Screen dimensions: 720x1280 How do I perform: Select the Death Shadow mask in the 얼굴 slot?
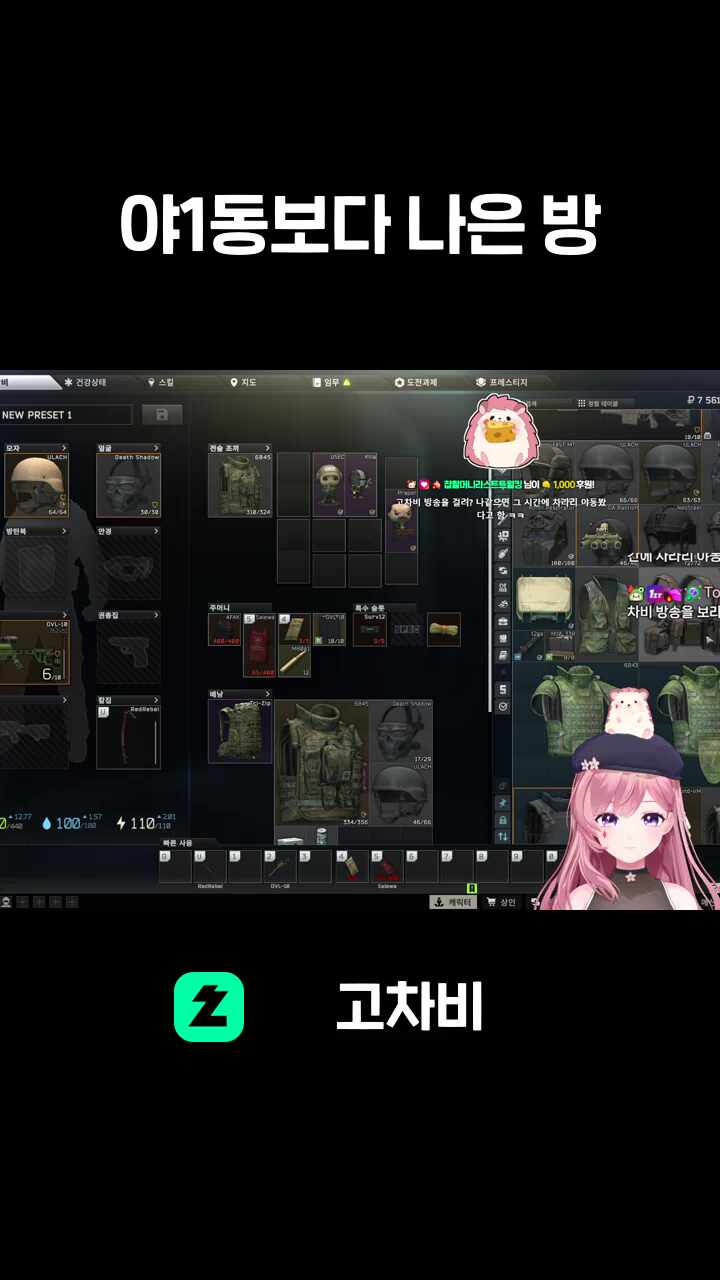[x=128, y=485]
